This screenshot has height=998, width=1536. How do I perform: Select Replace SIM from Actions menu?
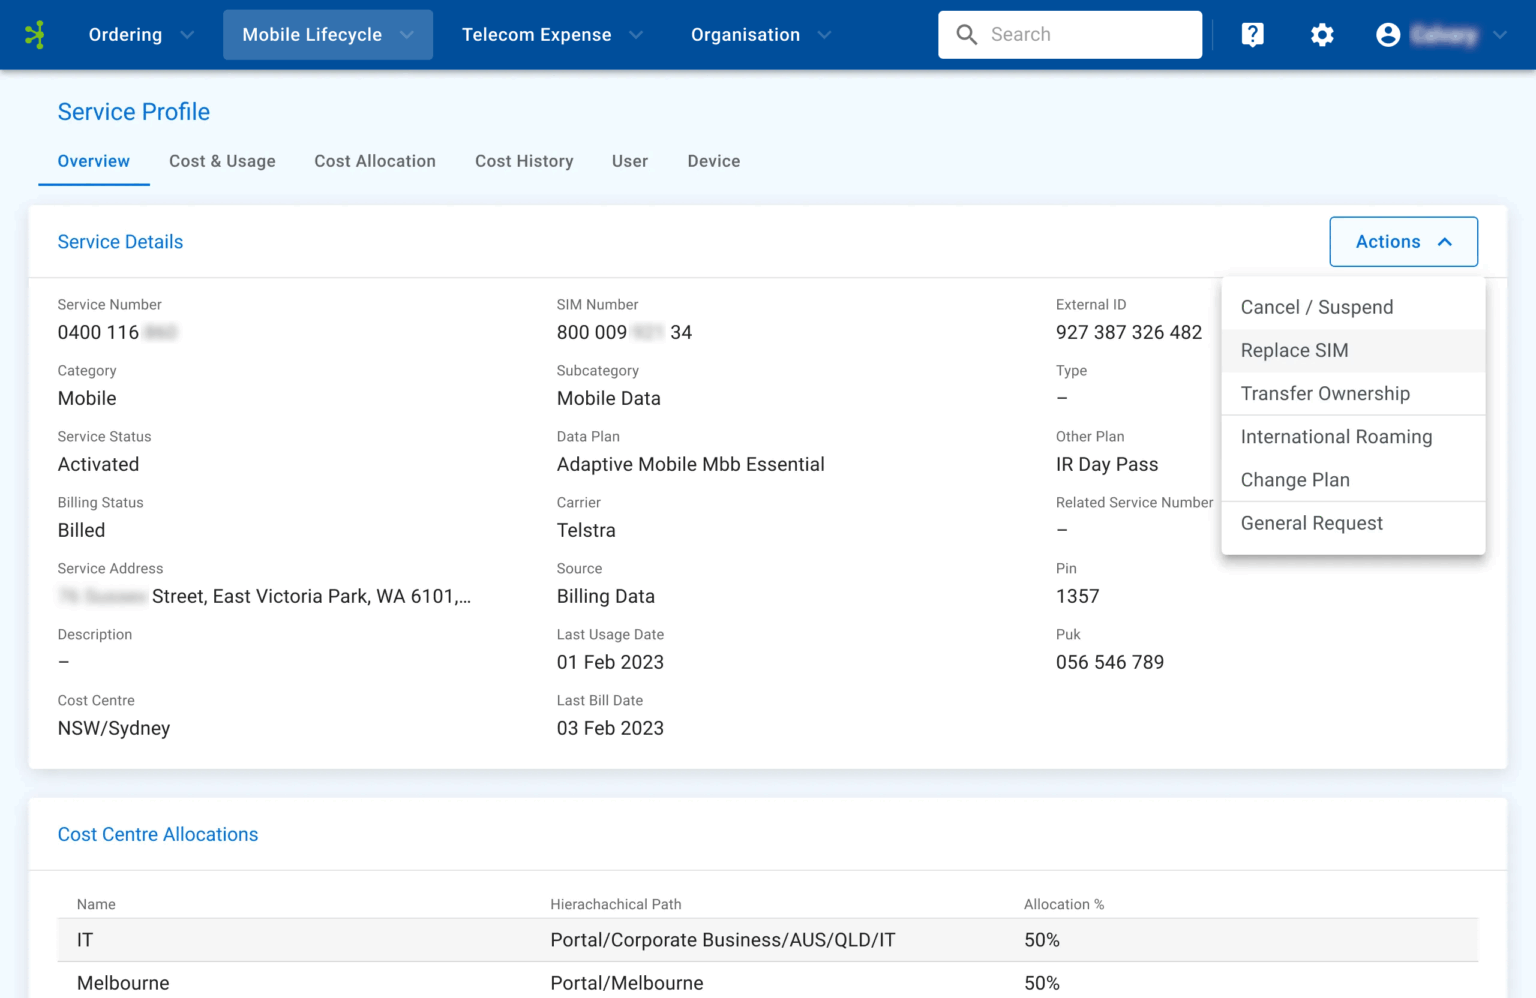pyautogui.click(x=1294, y=351)
